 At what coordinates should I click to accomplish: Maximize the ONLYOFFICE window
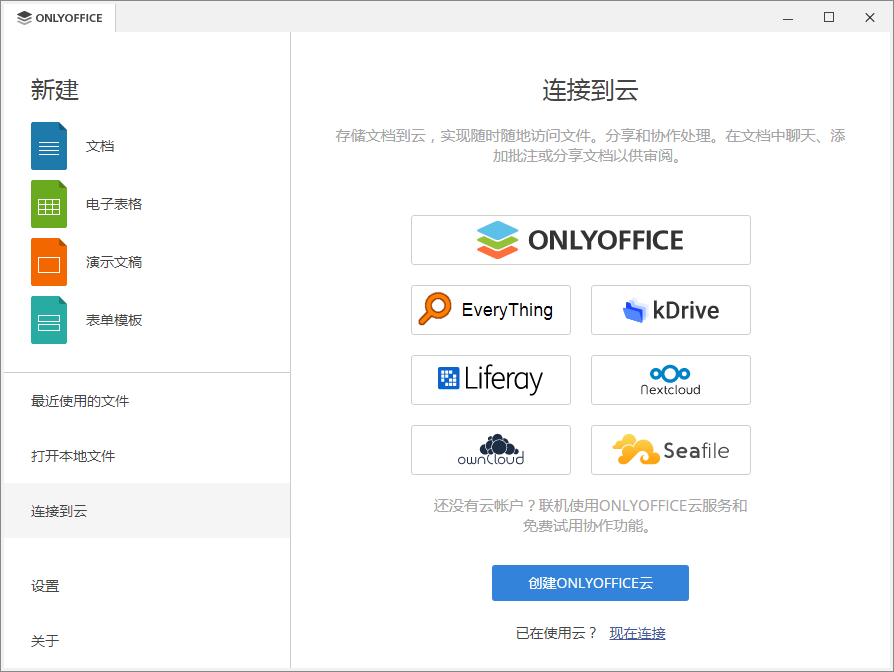coord(829,18)
